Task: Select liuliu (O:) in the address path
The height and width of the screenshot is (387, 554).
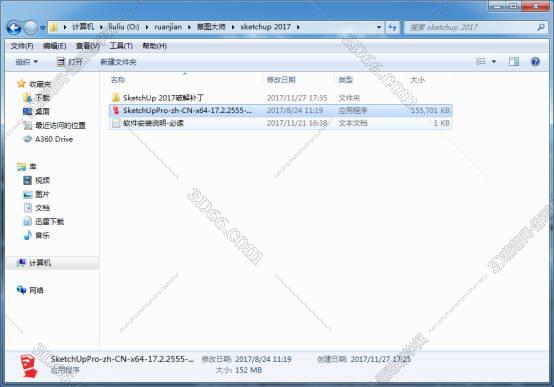Action: (x=123, y=27)
